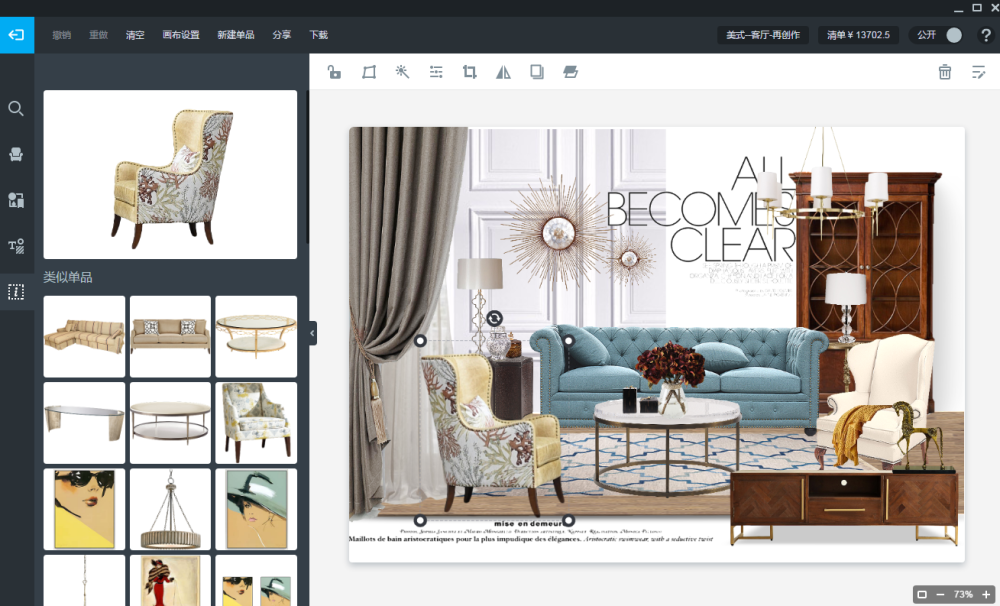The width and height of the screenshot is (1000, 606).
Task: Click the flip horizontal mirror icon
Action: coord(504,72)
